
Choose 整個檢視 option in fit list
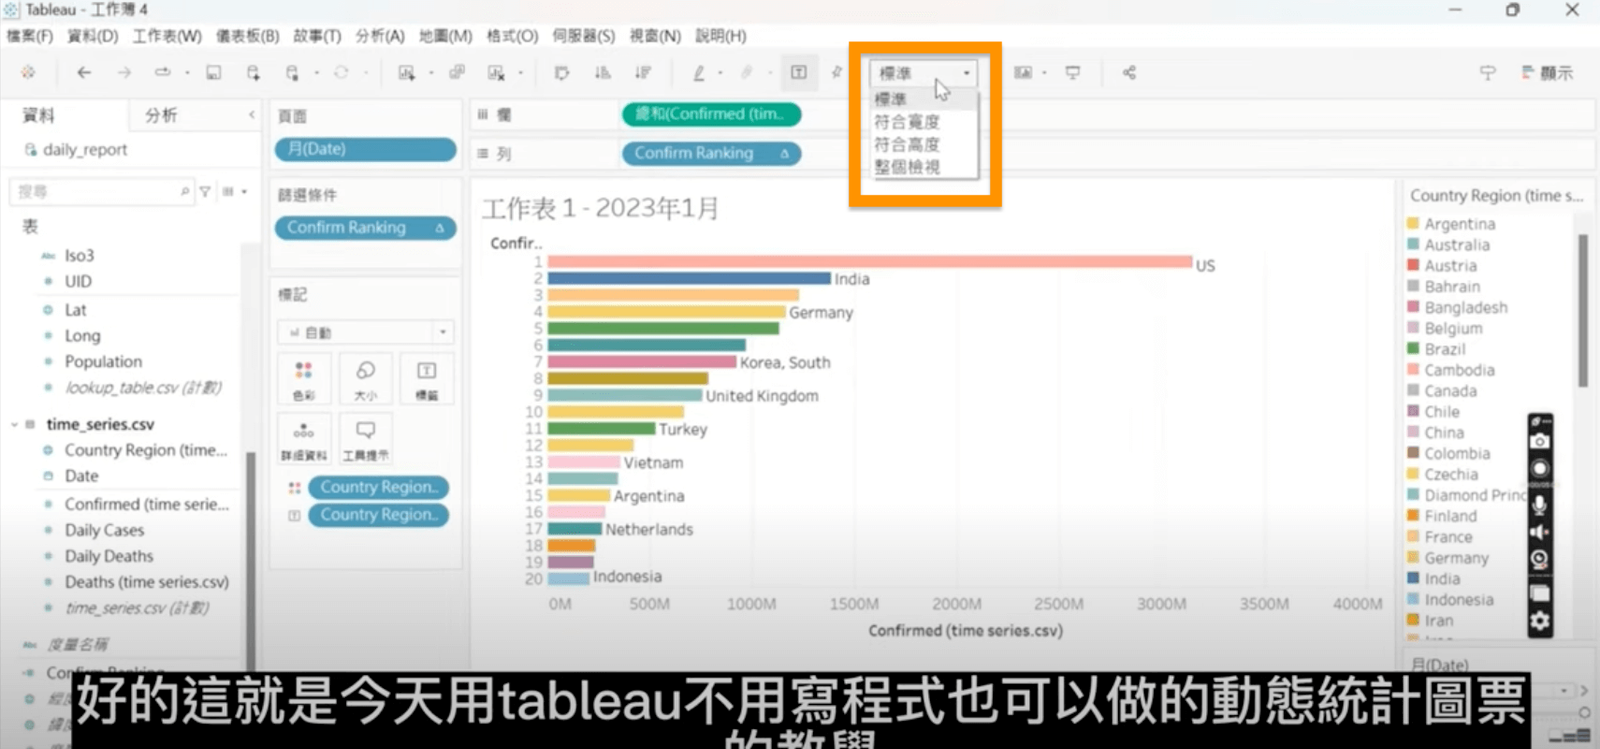point(907,168)
